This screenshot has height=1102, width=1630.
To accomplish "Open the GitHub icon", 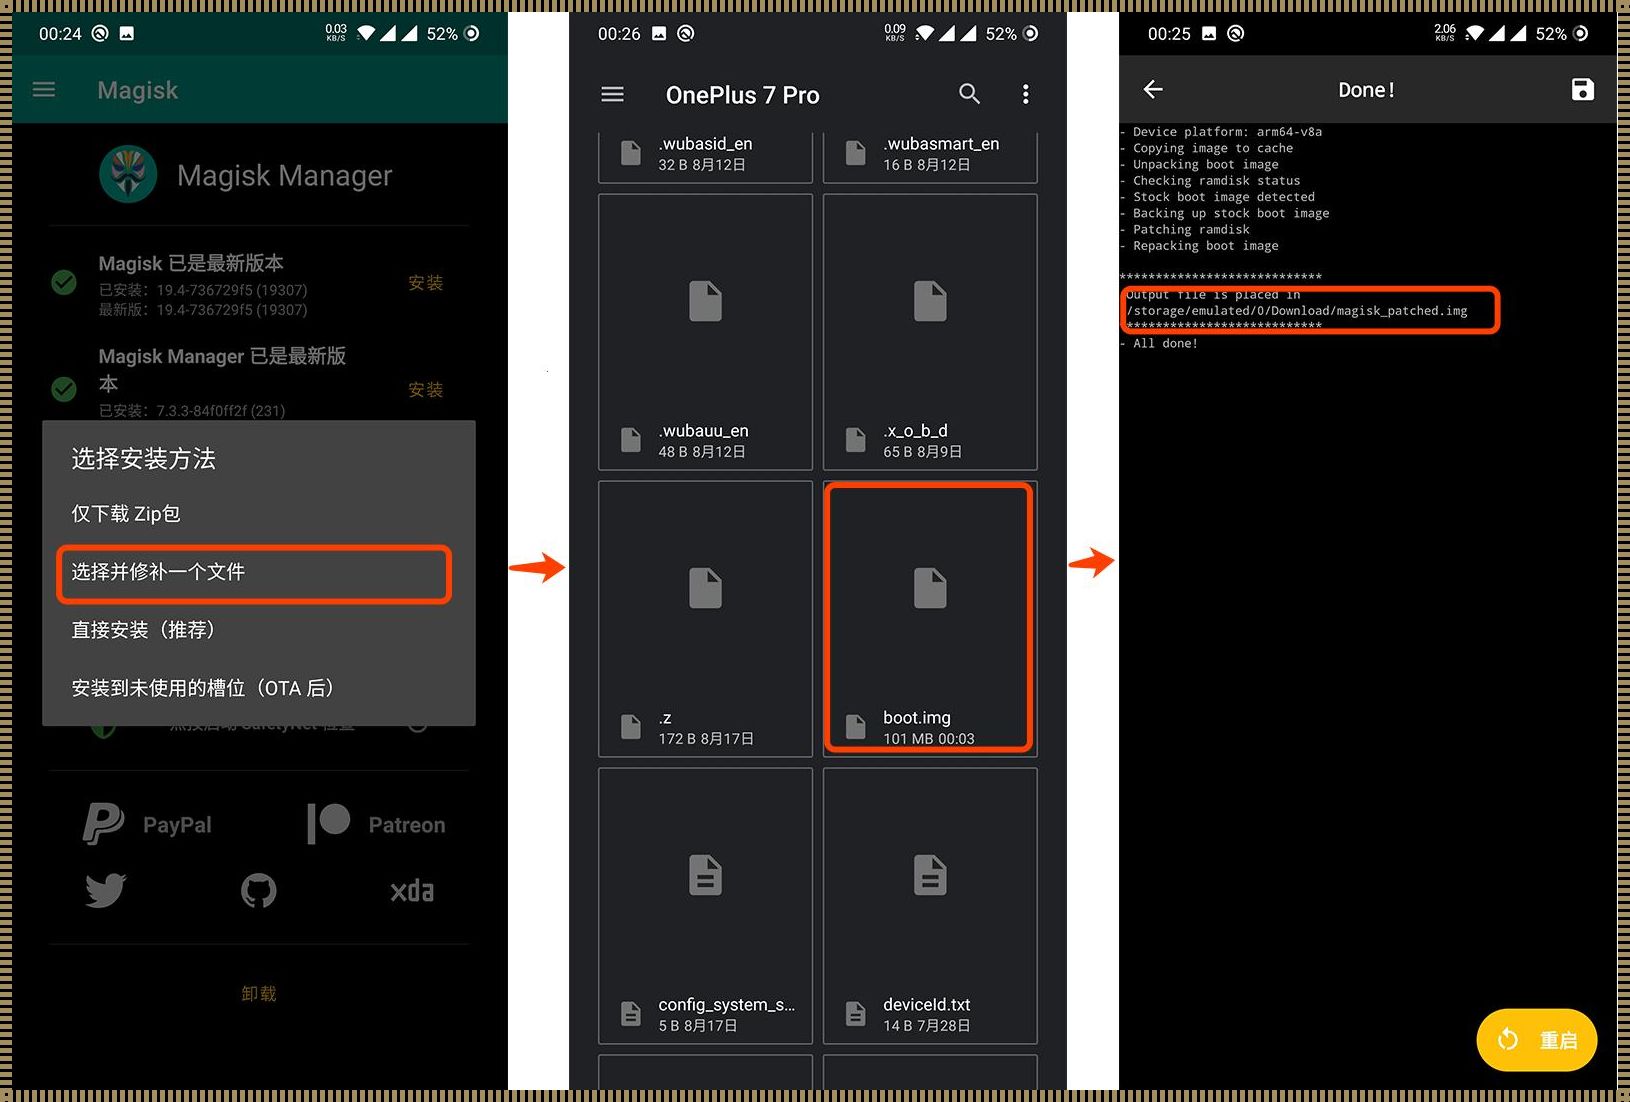I will coord(259,890).
